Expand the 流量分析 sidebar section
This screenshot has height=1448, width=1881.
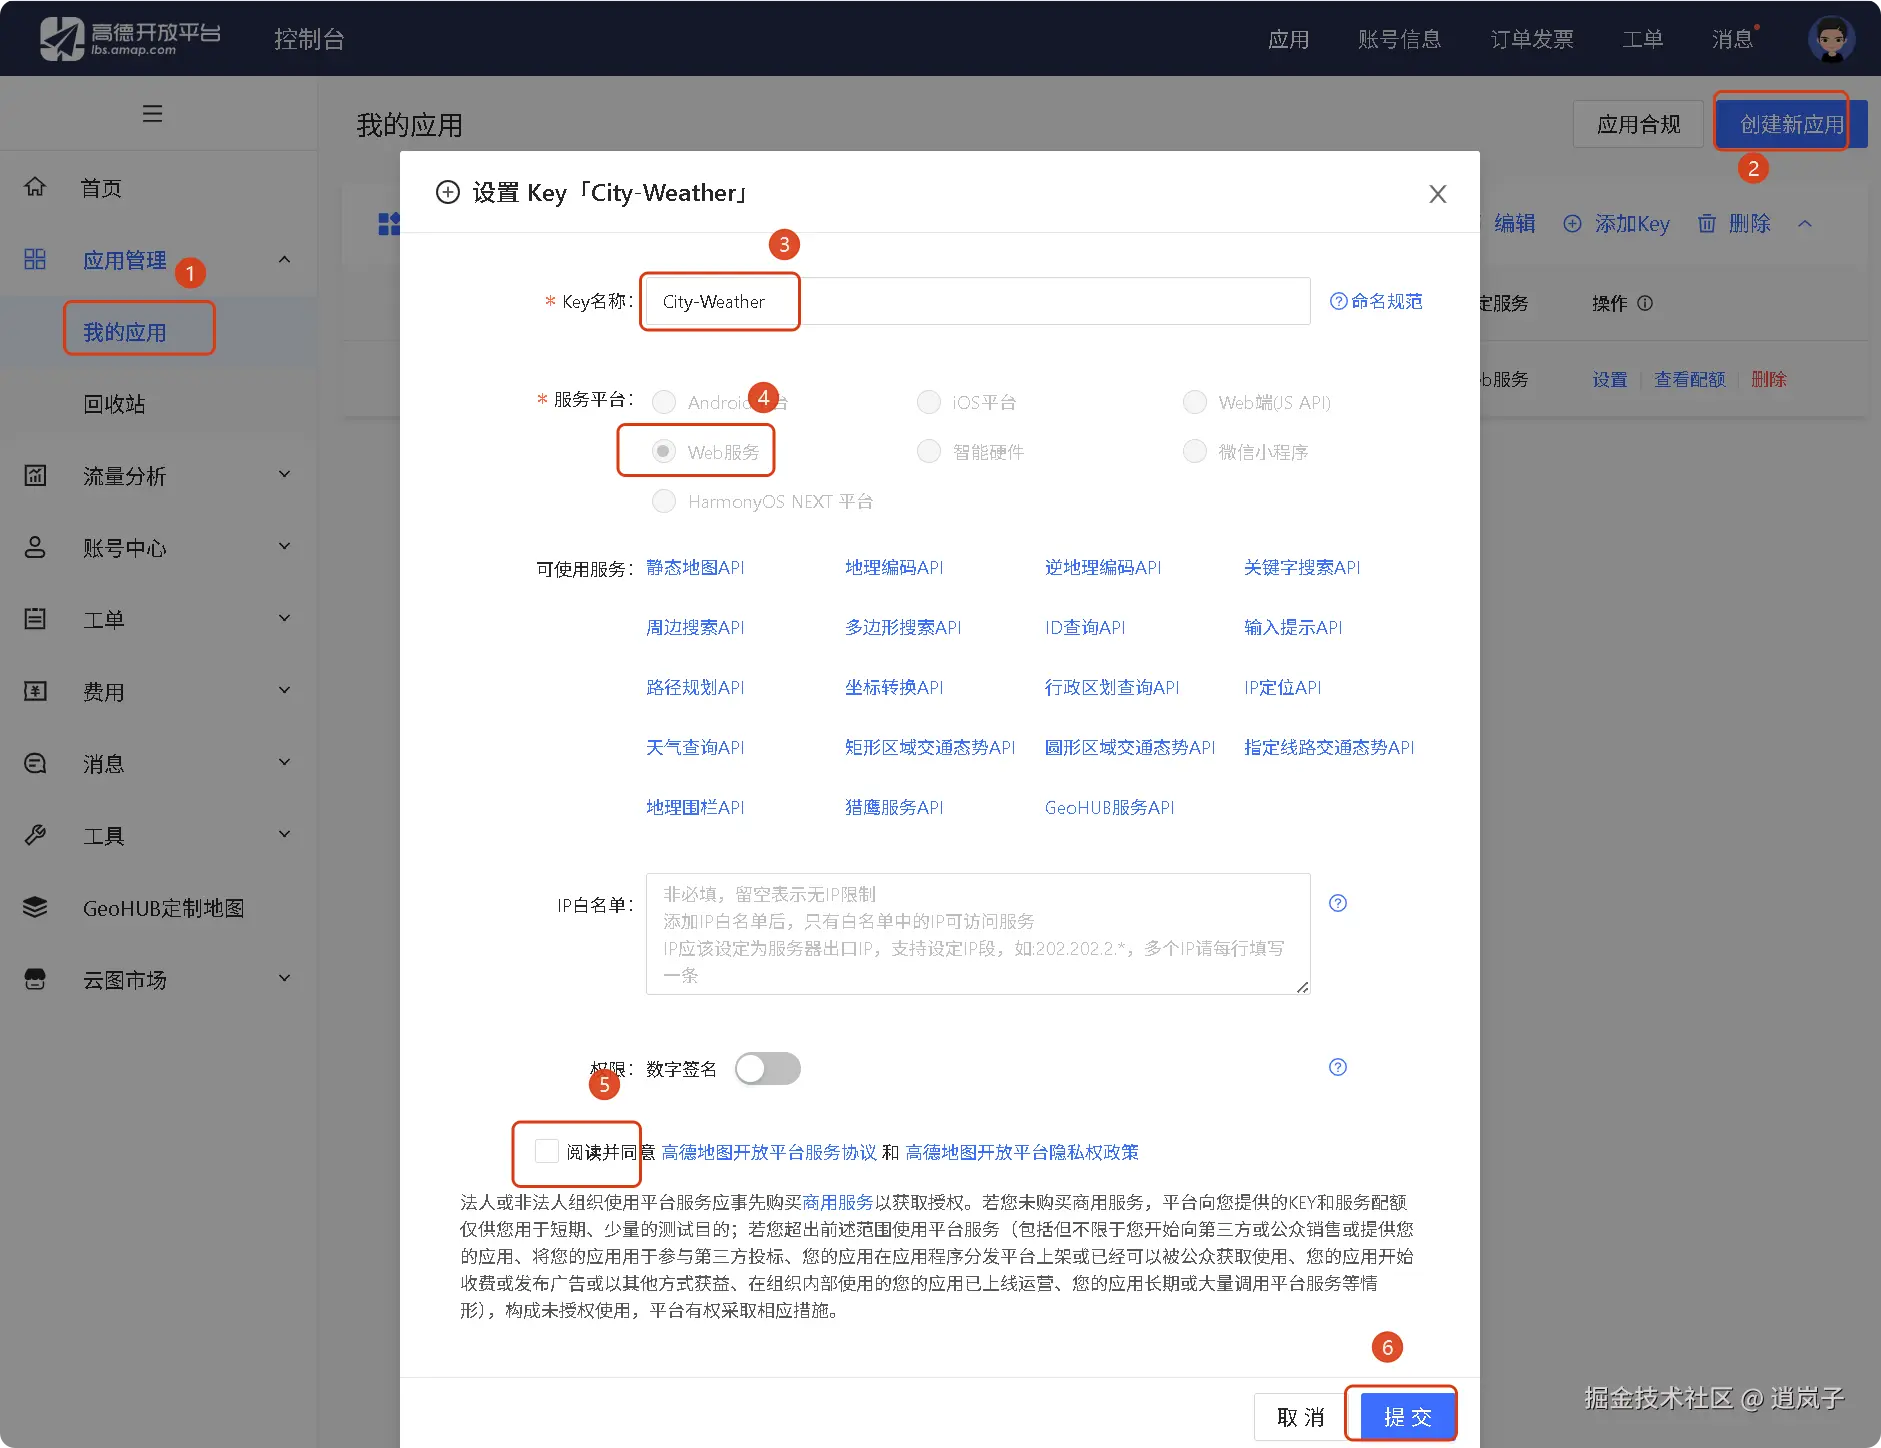(284, 475)
